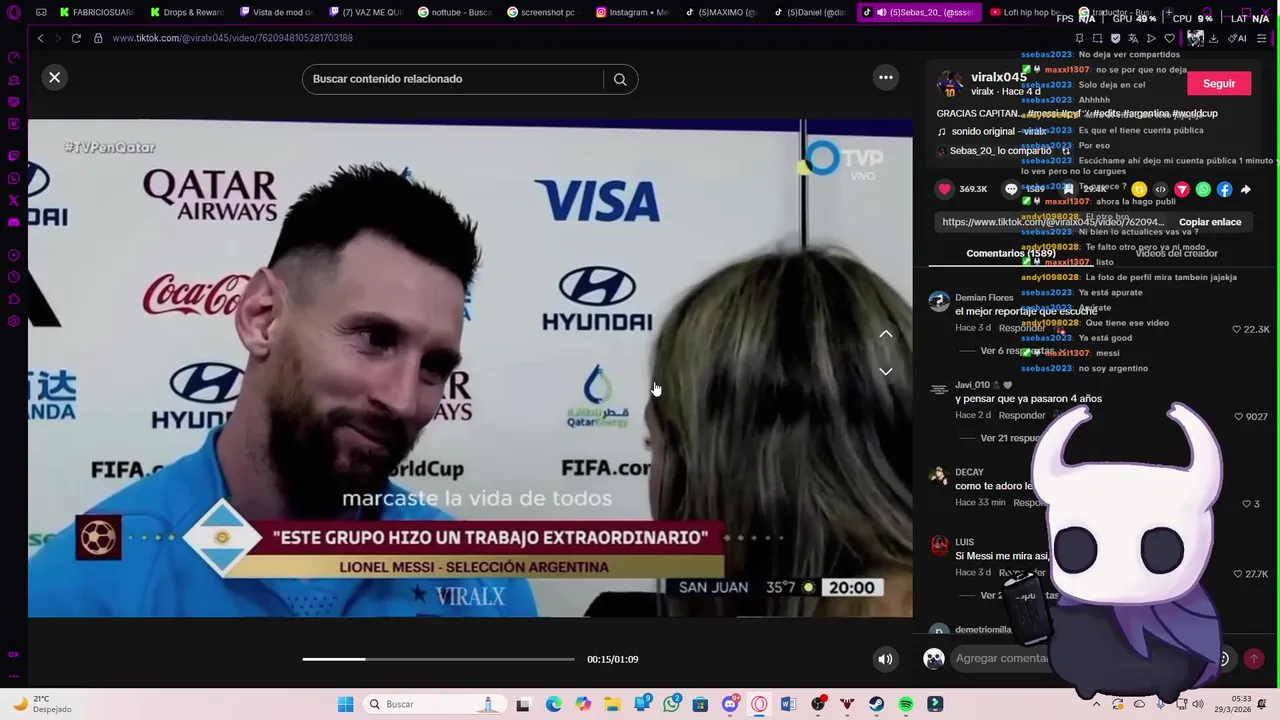1280x720 pixels.
Task: Expand Ver 6 respuestas under Demian Flores
Action: click(1018, 351)
